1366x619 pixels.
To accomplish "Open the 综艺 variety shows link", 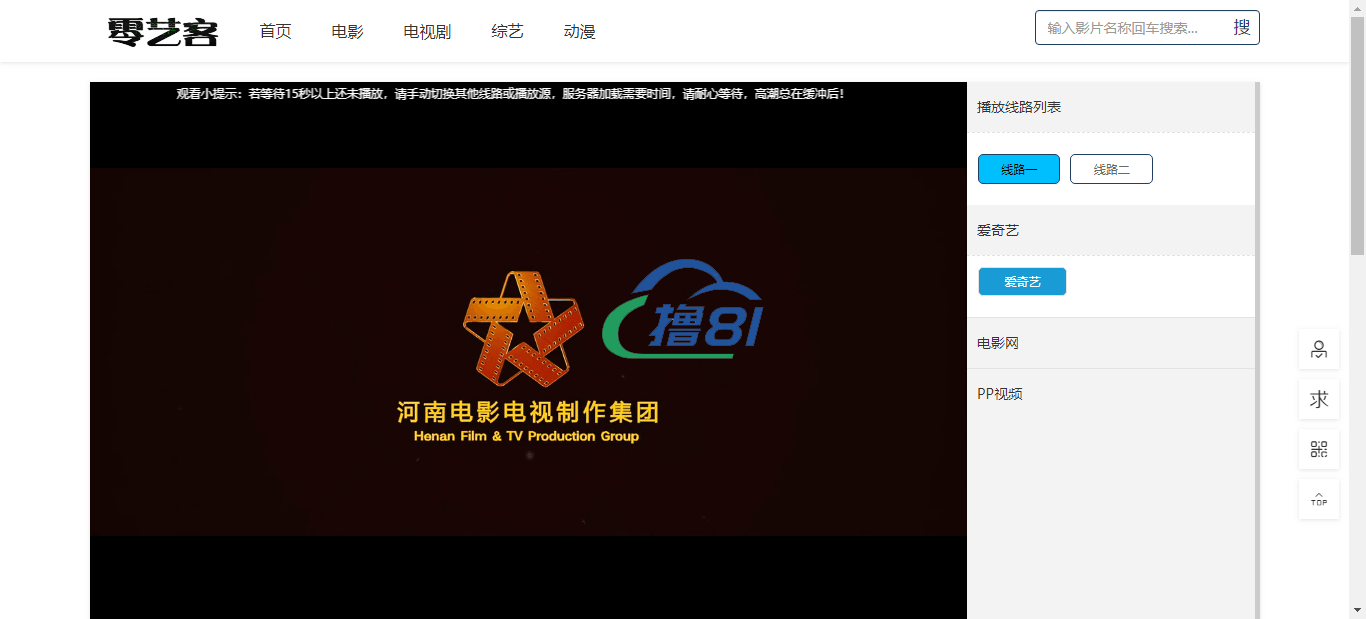I will click(x=507, y=32).
